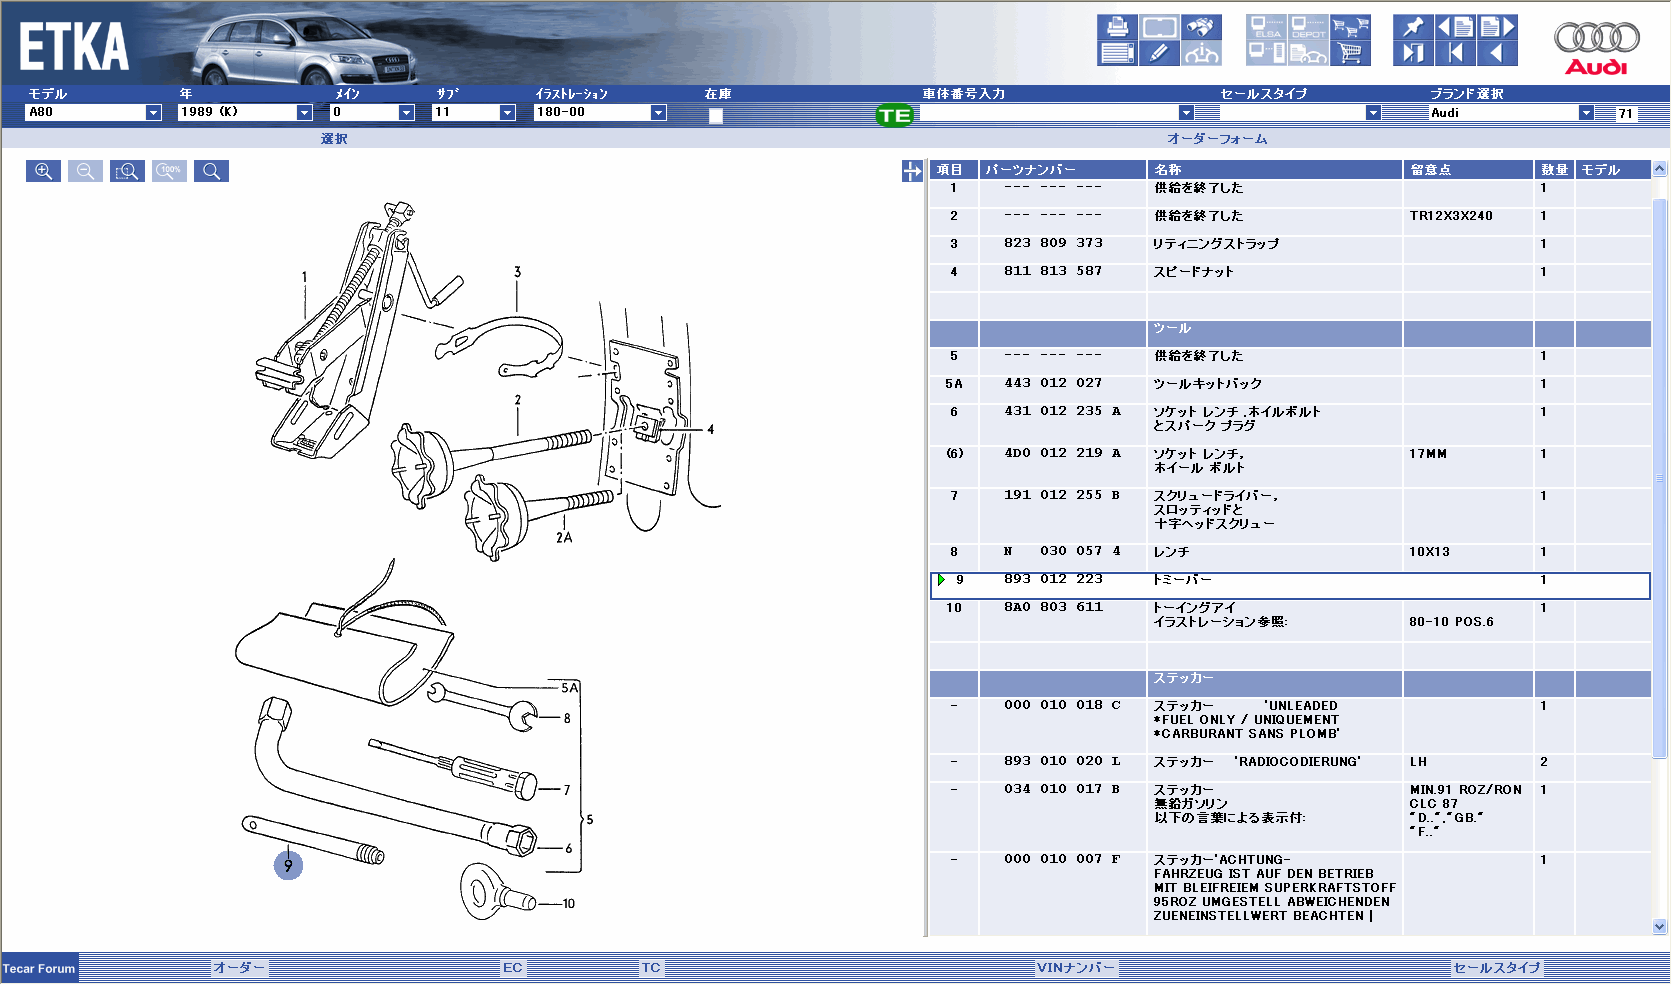Click VINナンバー in the bottom bar

1076,967
